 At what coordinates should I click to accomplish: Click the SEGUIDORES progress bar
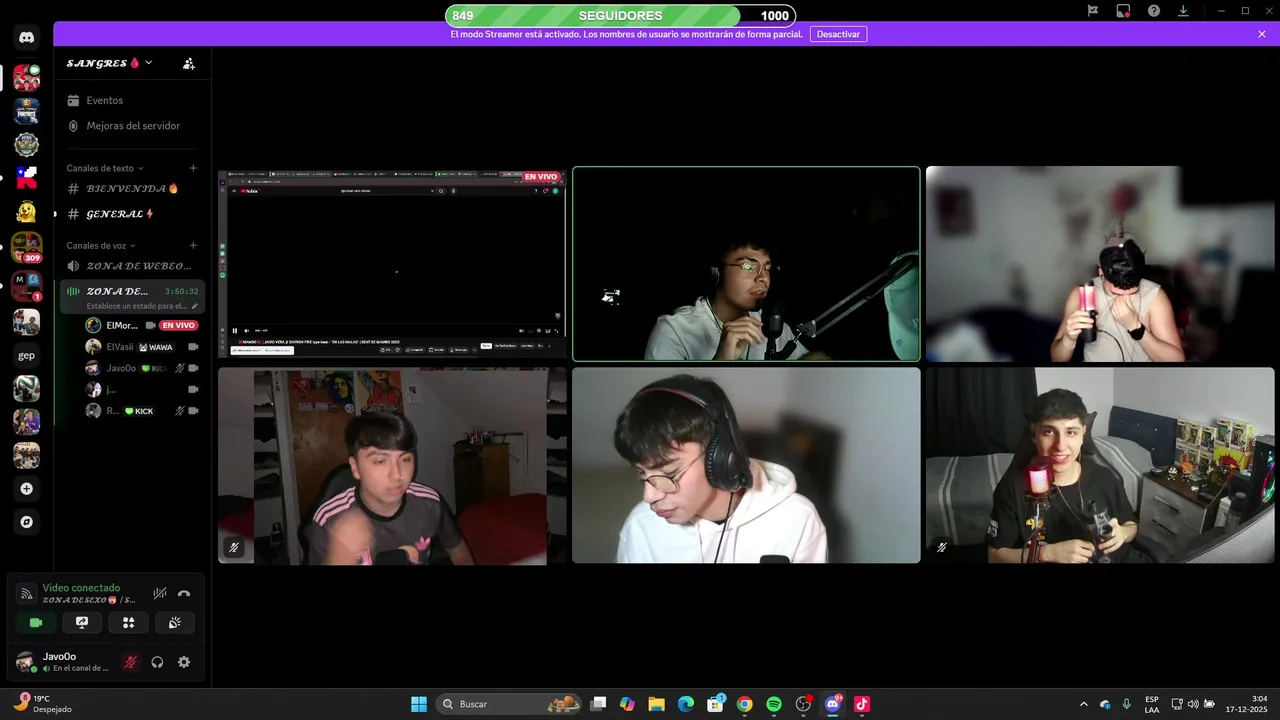(621, 15)
